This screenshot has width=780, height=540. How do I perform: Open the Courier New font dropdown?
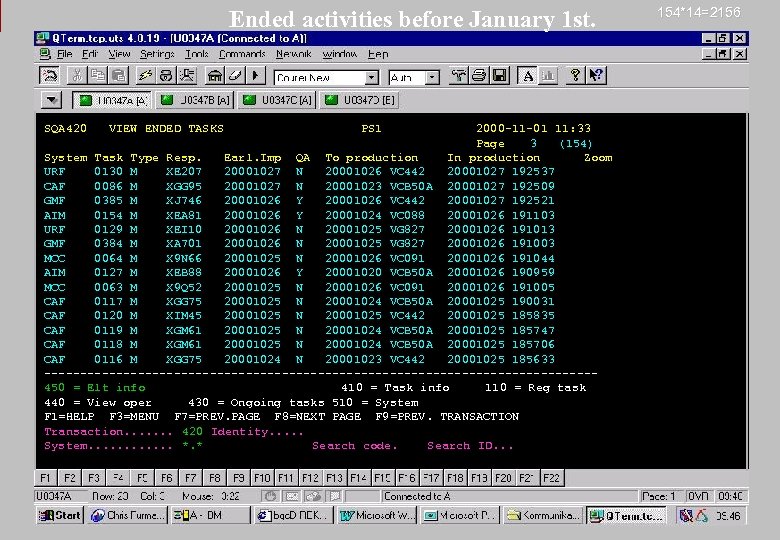pyautogui.click(x=371, y=78)
